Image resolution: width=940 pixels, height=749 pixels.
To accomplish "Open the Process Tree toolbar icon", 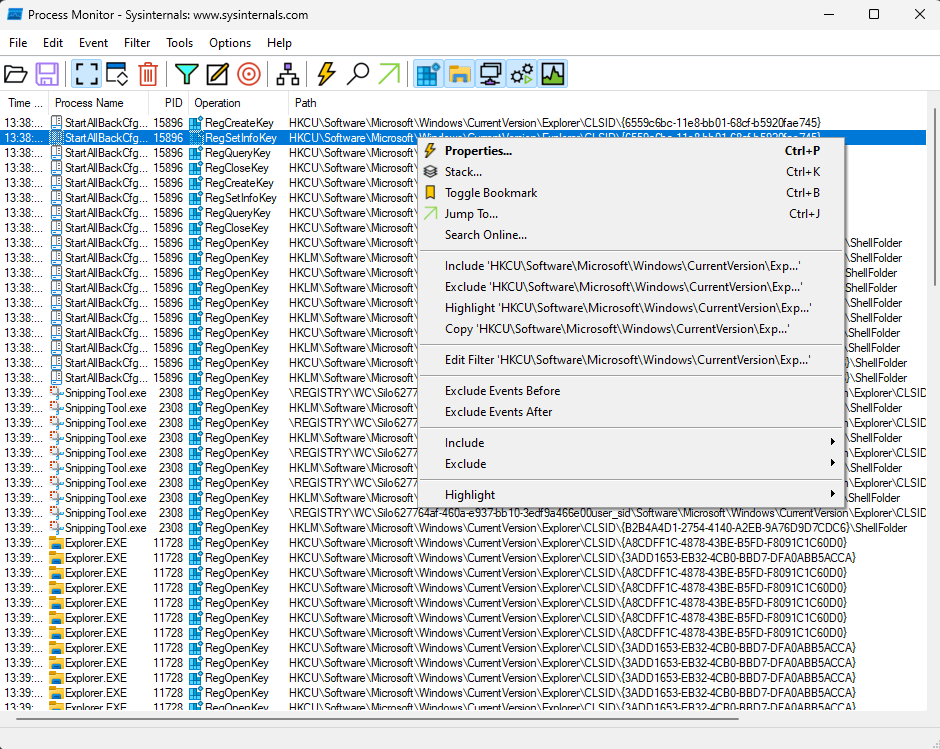I will coord(288,74).
